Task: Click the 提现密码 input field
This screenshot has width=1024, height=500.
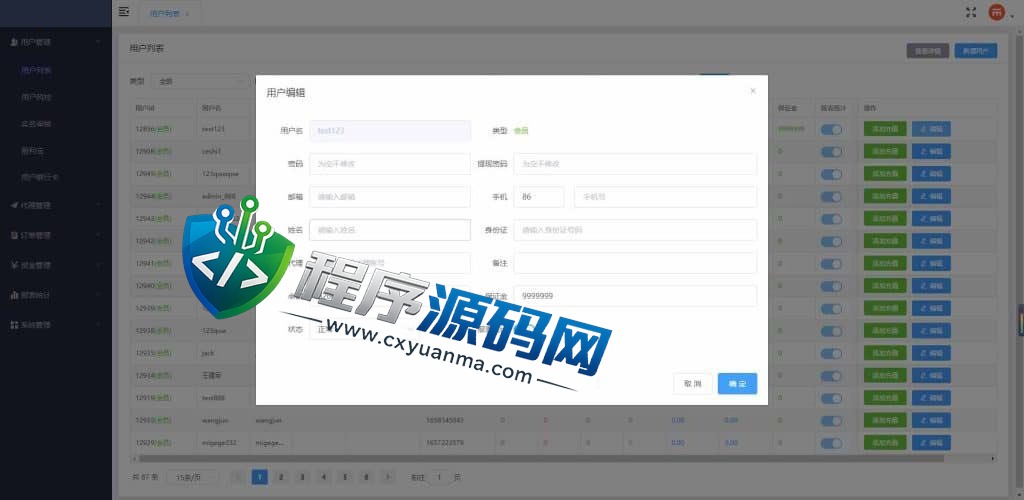Action: [x=635, y=164]
